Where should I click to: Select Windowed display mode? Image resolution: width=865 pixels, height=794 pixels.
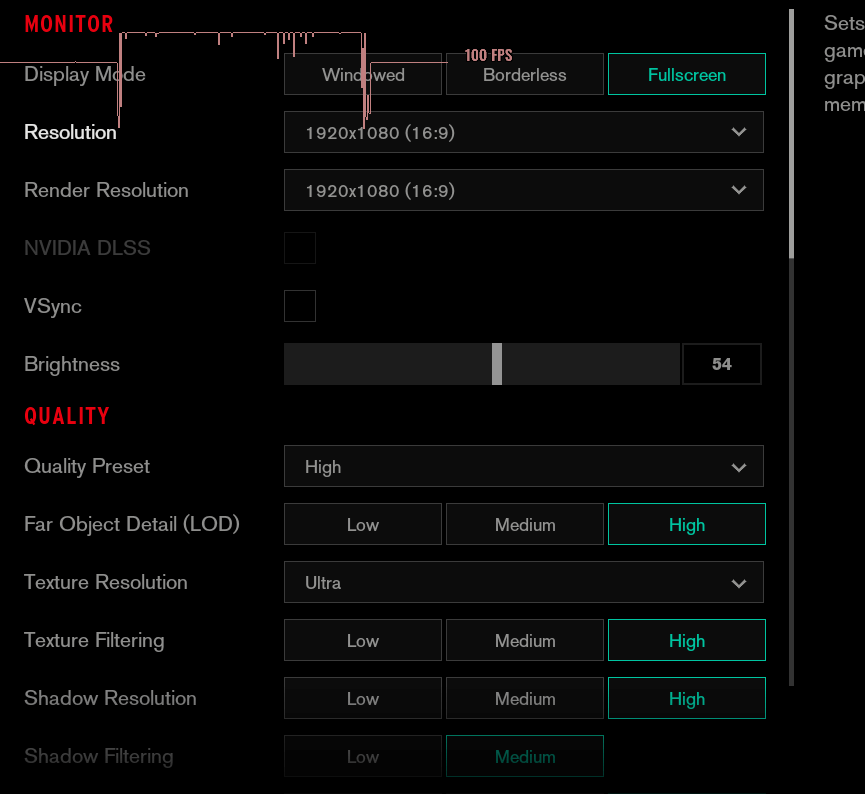363,74
